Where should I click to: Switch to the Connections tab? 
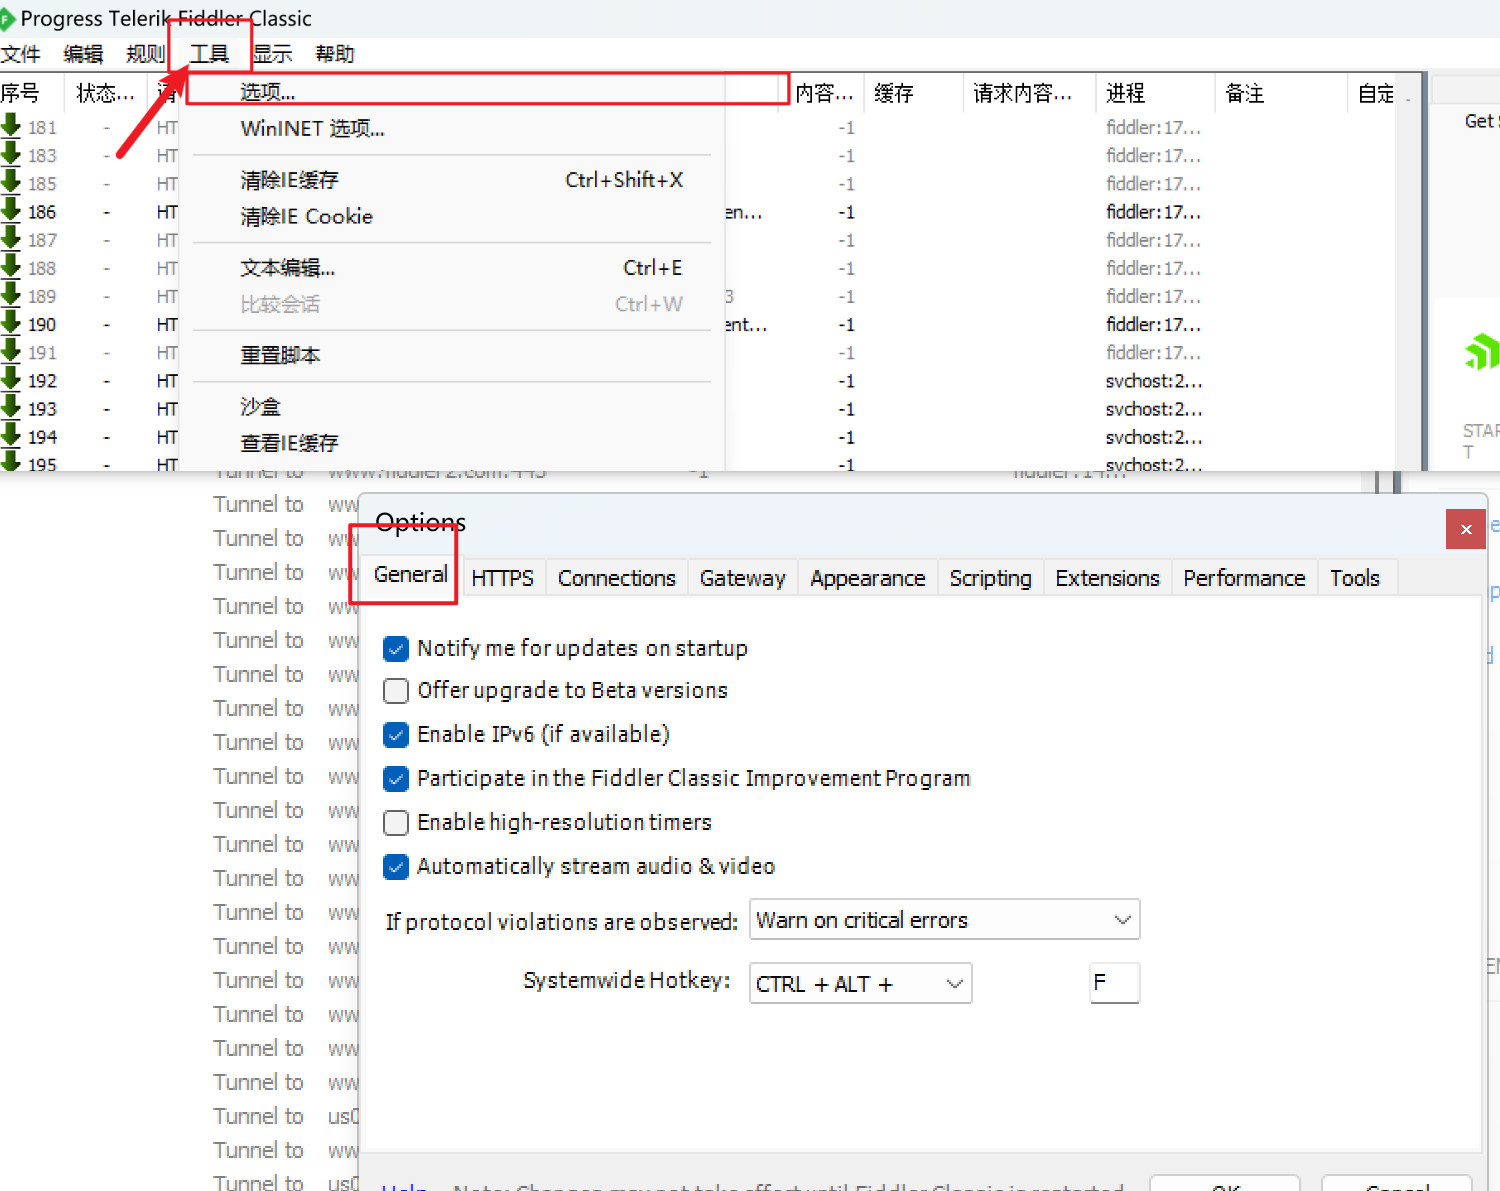coord(617,579)
